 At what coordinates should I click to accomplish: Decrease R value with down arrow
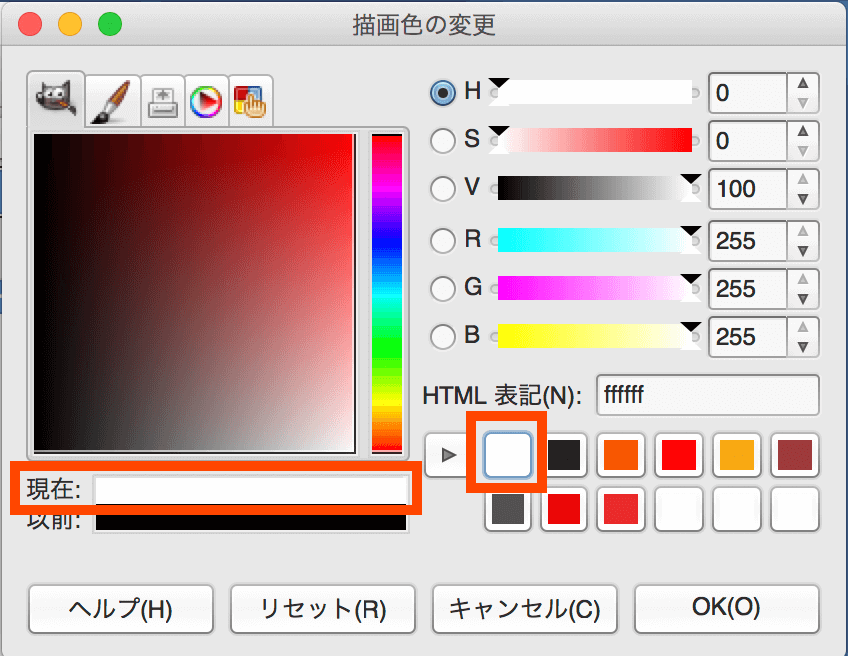point(803,251)
